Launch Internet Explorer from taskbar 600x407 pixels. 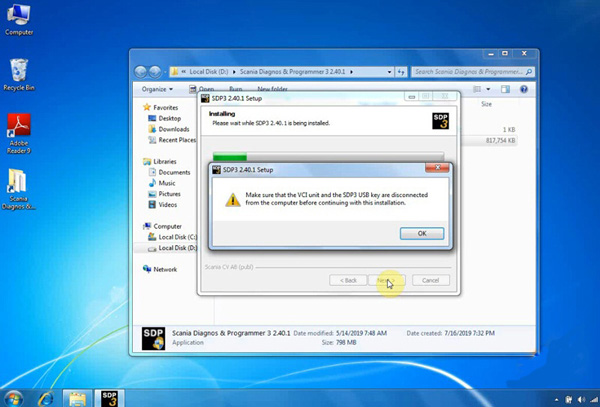pos(46,399)
